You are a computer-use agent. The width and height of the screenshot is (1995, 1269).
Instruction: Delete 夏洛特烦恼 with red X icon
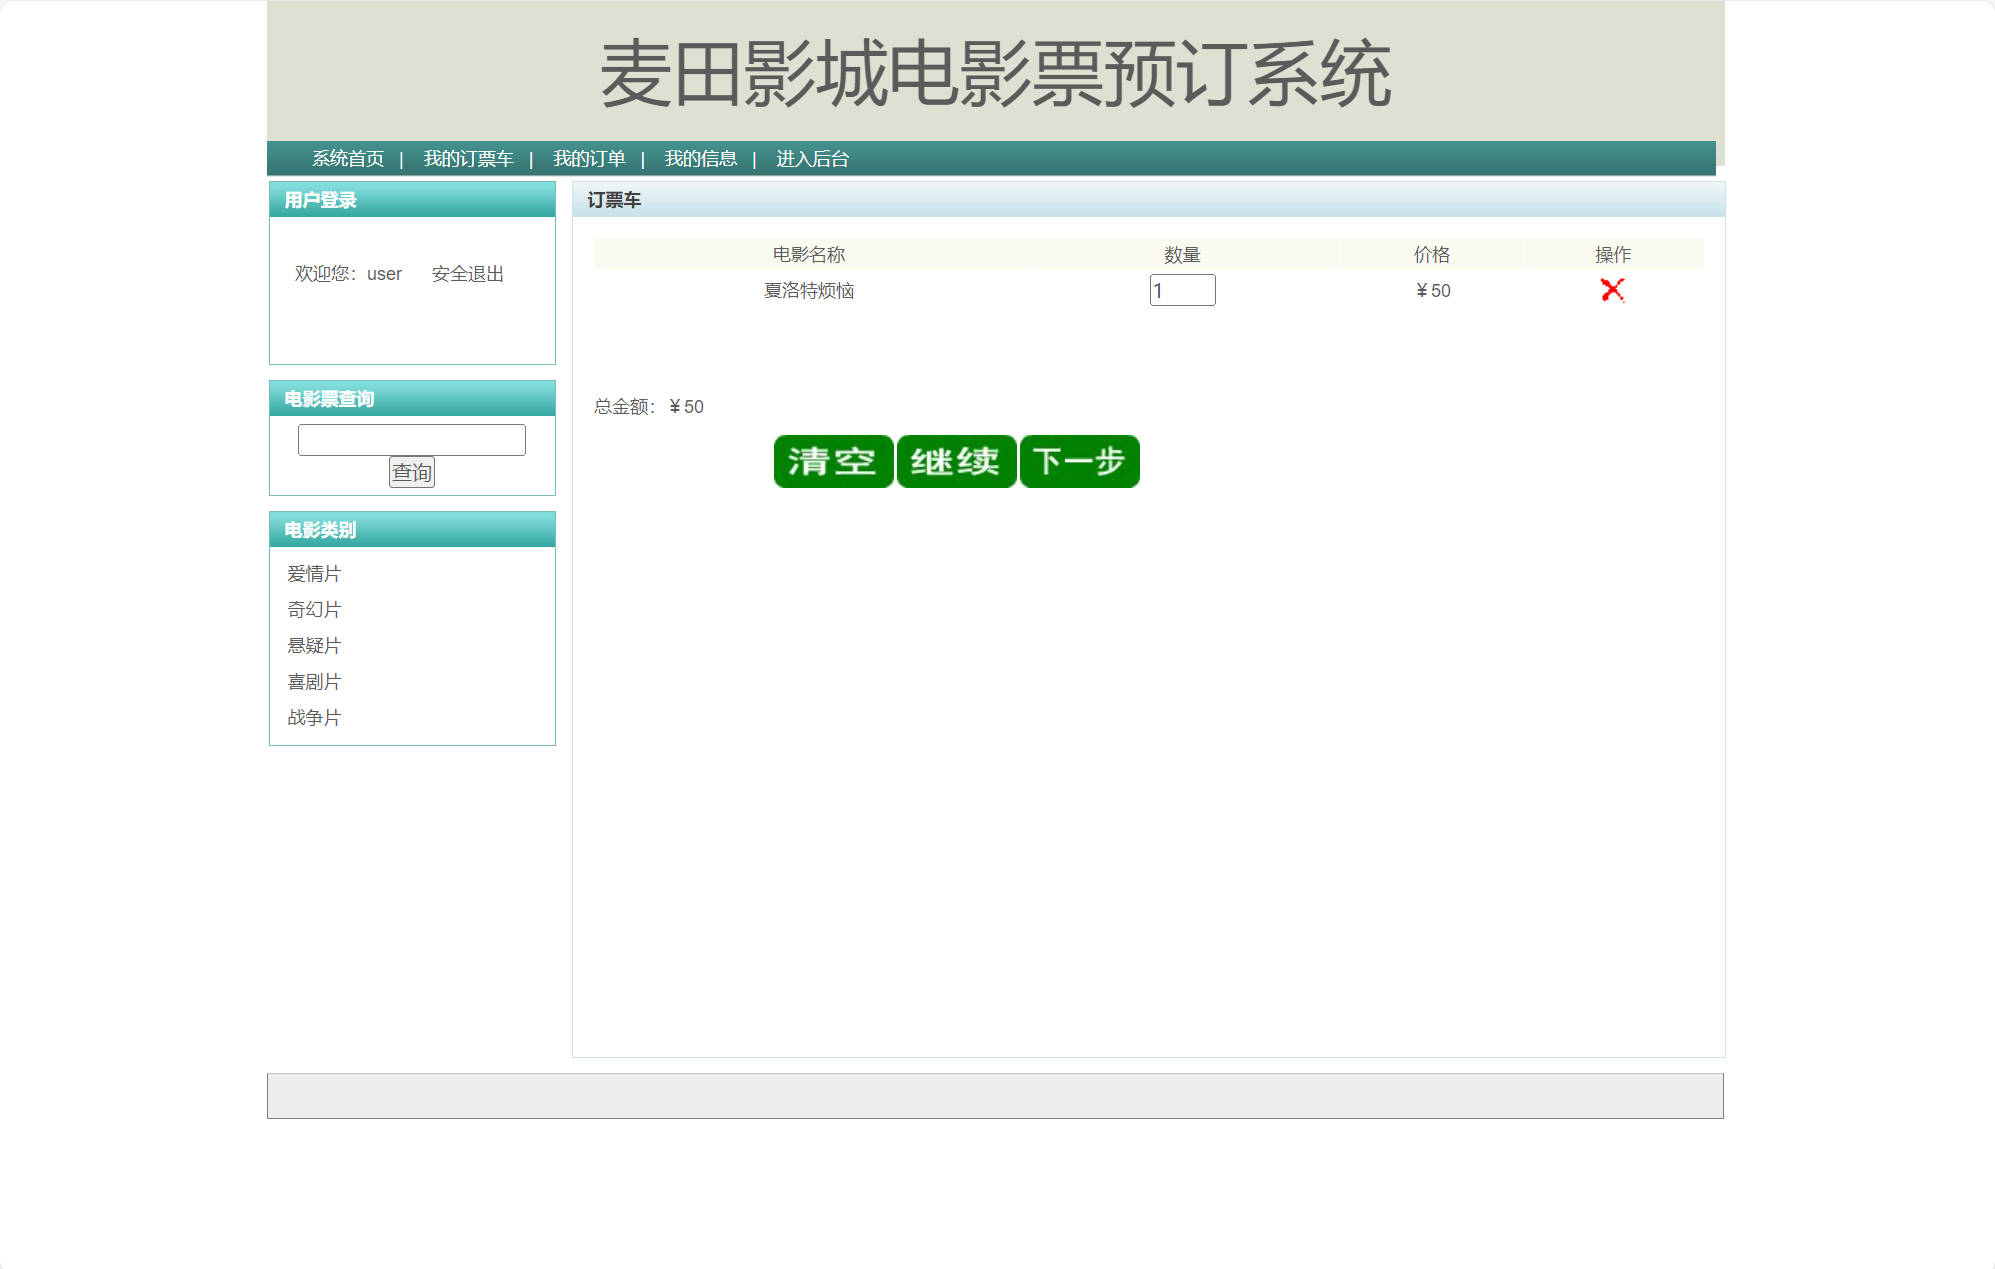pos(1612,290)
